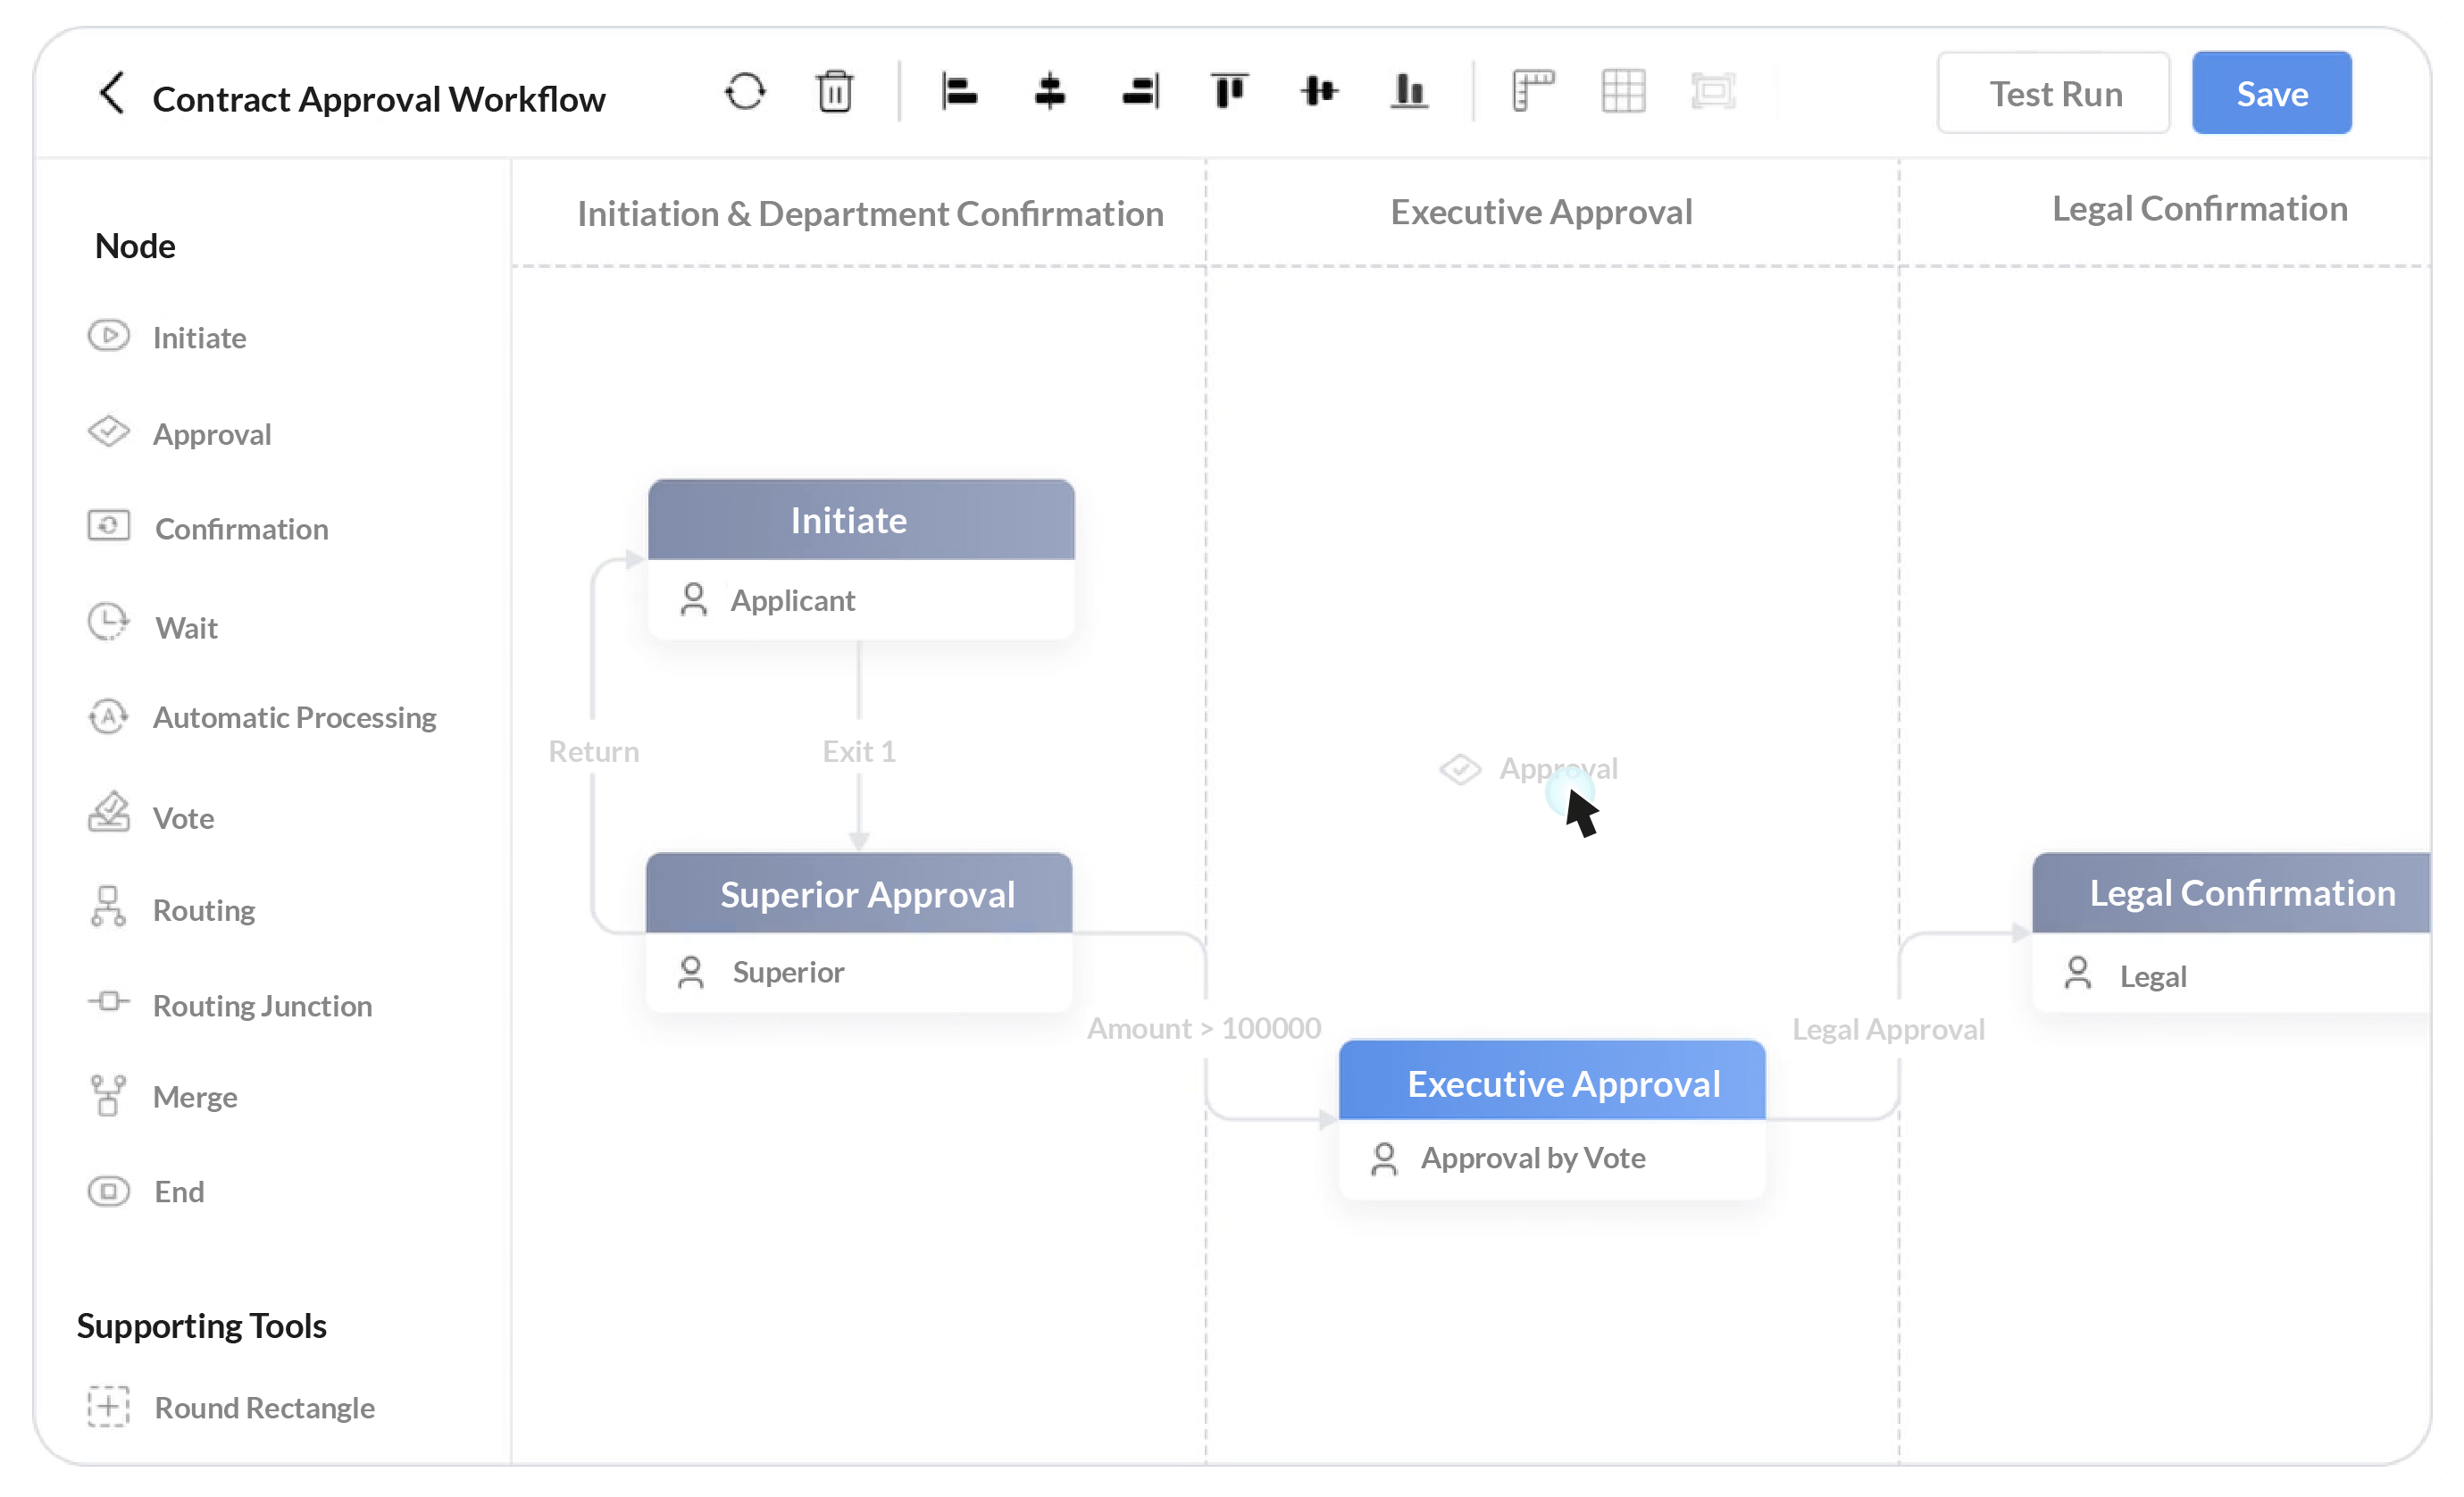The width and height of the screenshot is (2464, 1497).
Task: Apply align left to selected nodes
Action: 961,91
